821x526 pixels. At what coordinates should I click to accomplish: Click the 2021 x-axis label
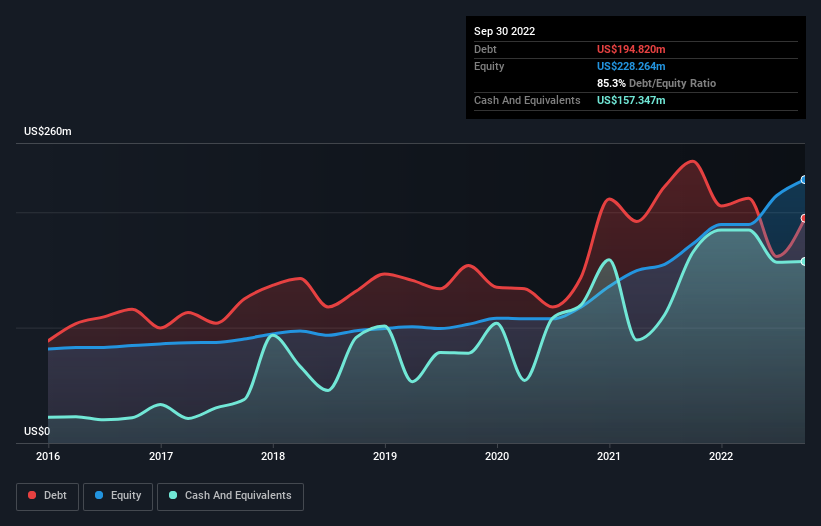click(x=609, y=456)
